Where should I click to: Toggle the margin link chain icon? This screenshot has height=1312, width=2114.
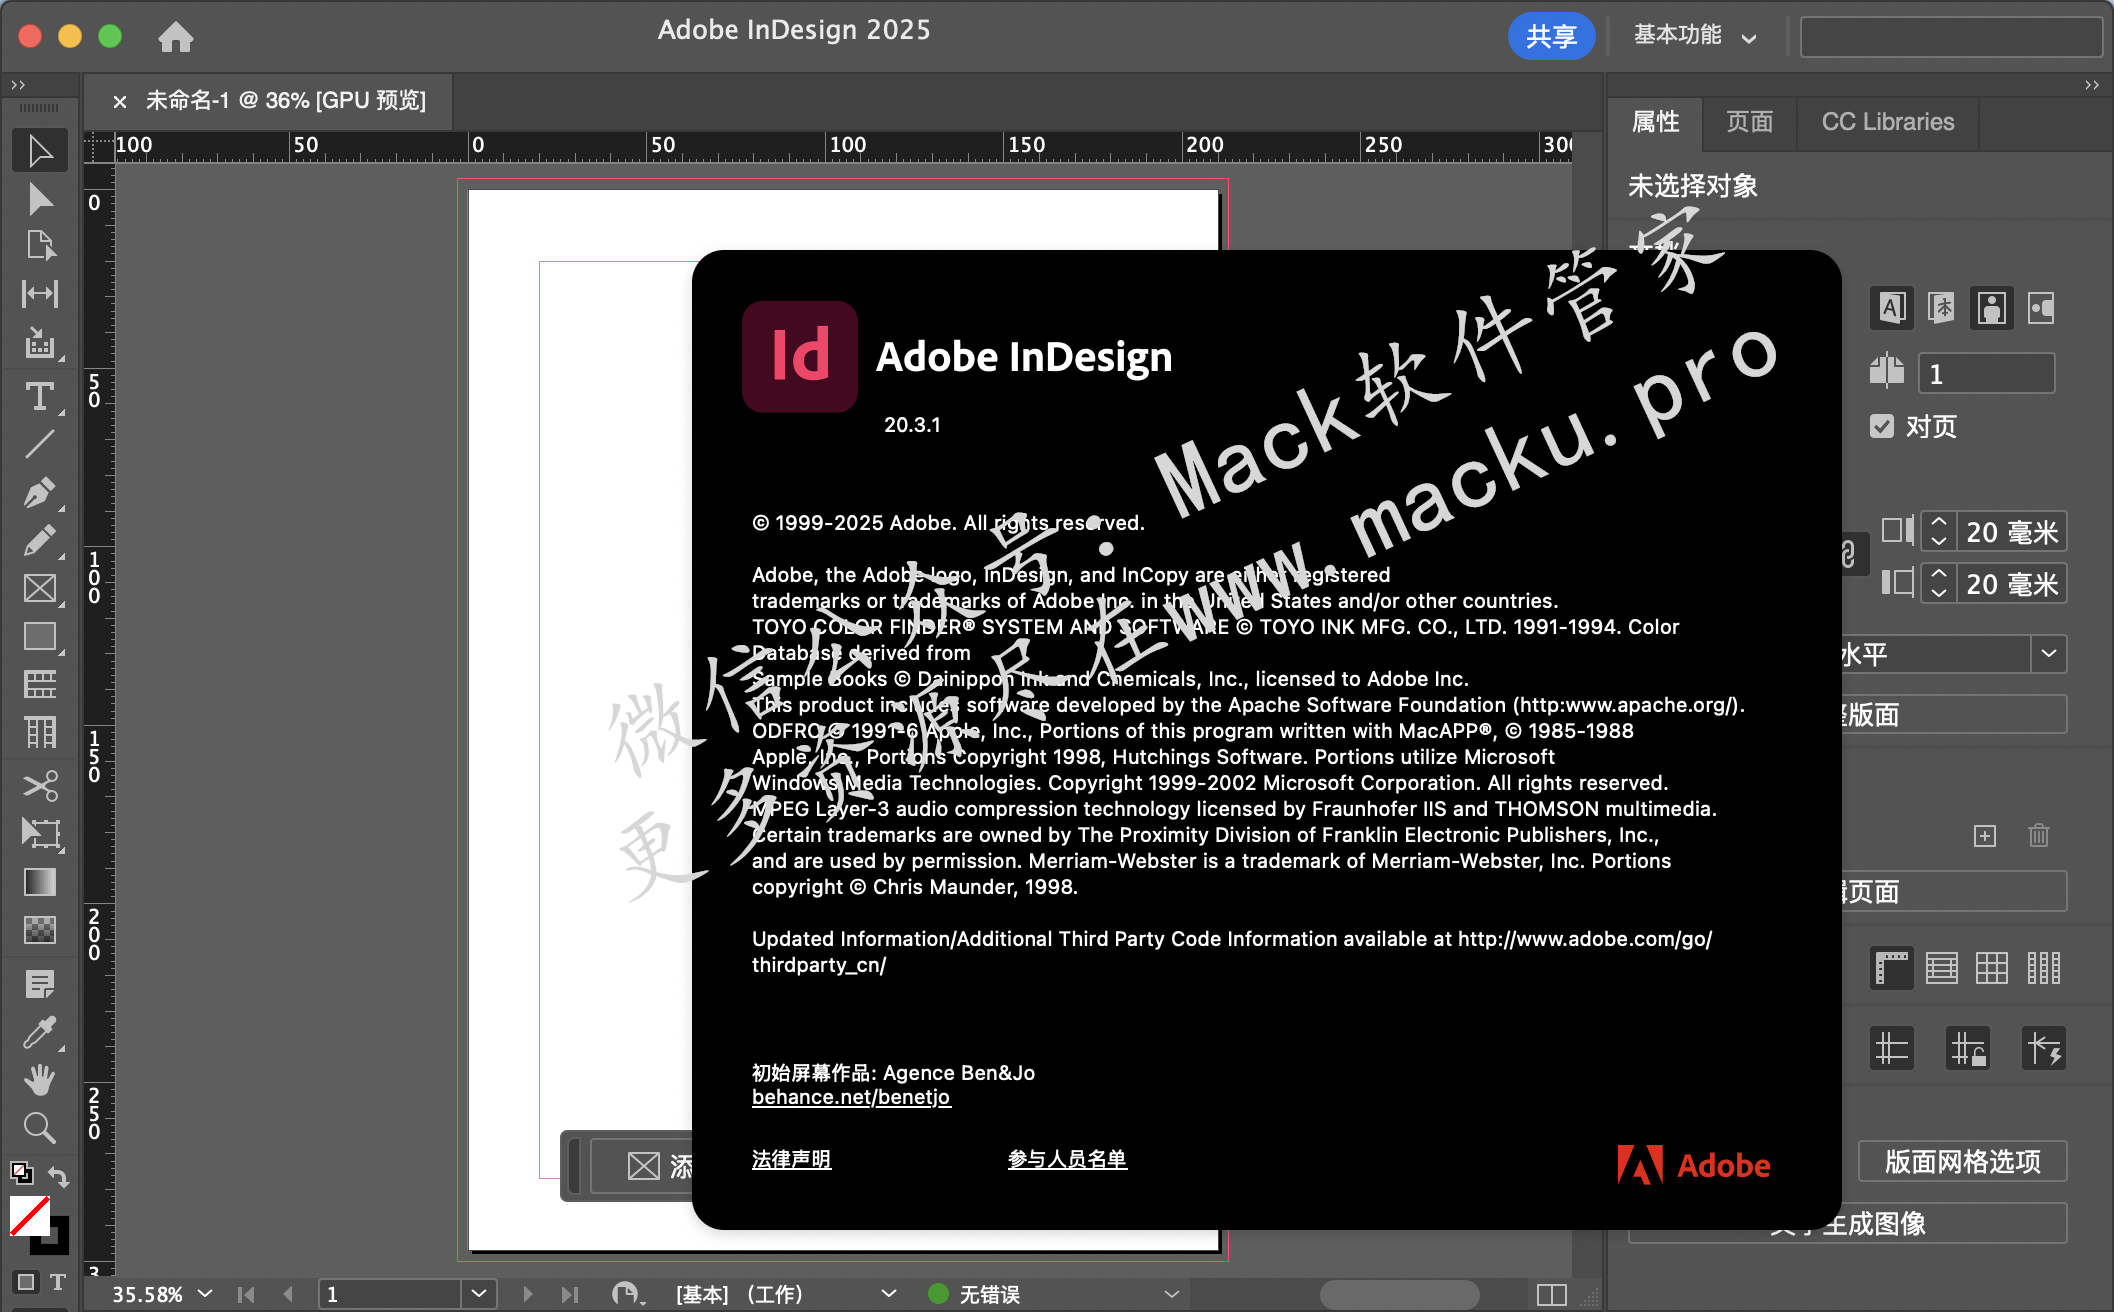(1848, 555)
